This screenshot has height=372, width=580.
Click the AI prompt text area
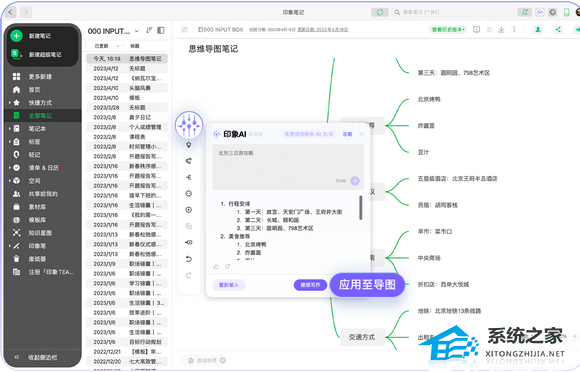288,167
